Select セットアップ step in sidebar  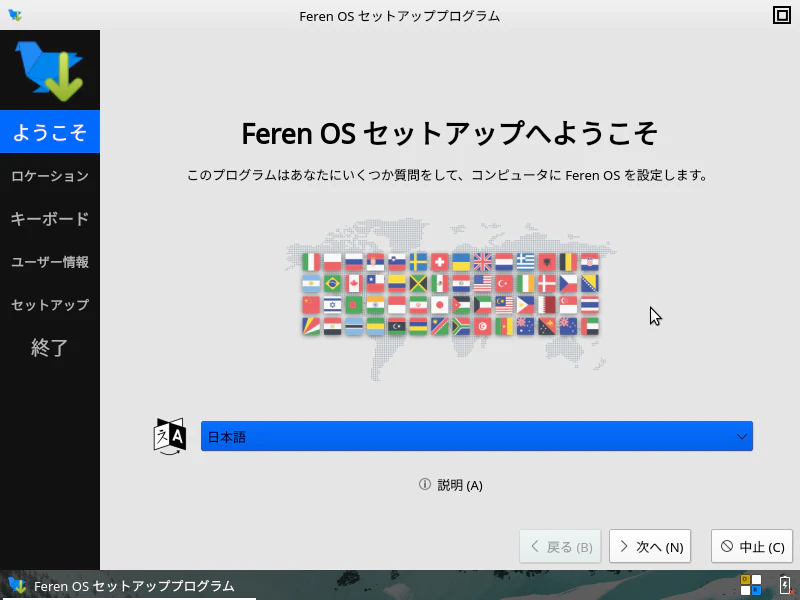[x=50, y=305]
